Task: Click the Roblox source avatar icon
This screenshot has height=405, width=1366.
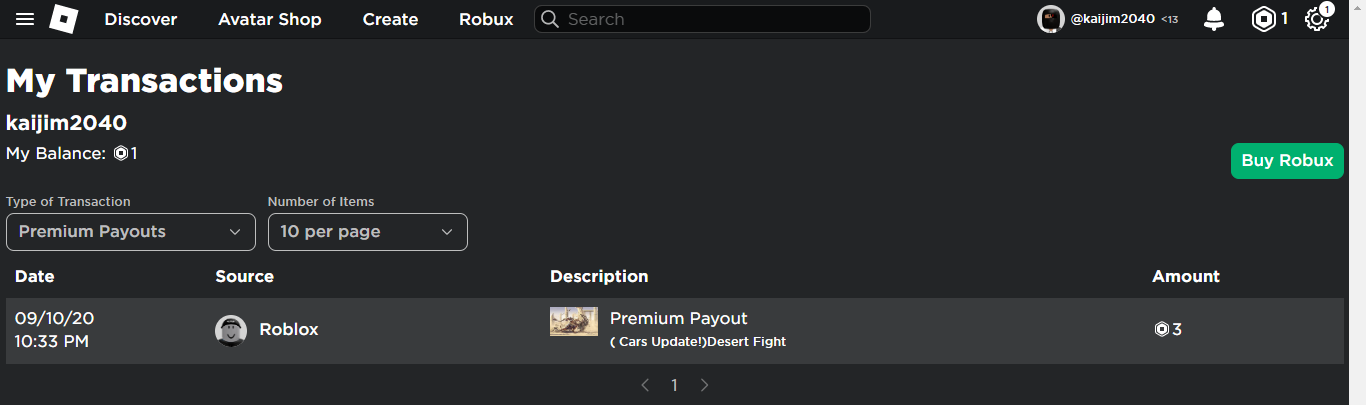Action: click(x=231, y=330)
